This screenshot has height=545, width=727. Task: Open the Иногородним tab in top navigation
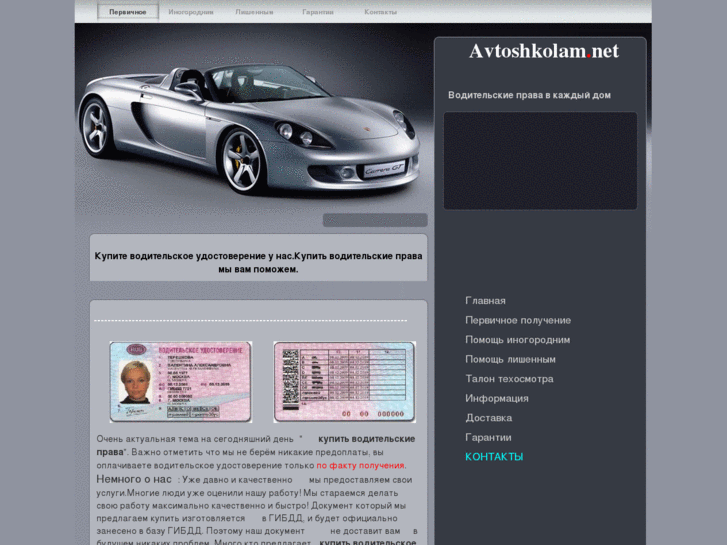pos(191,12)
